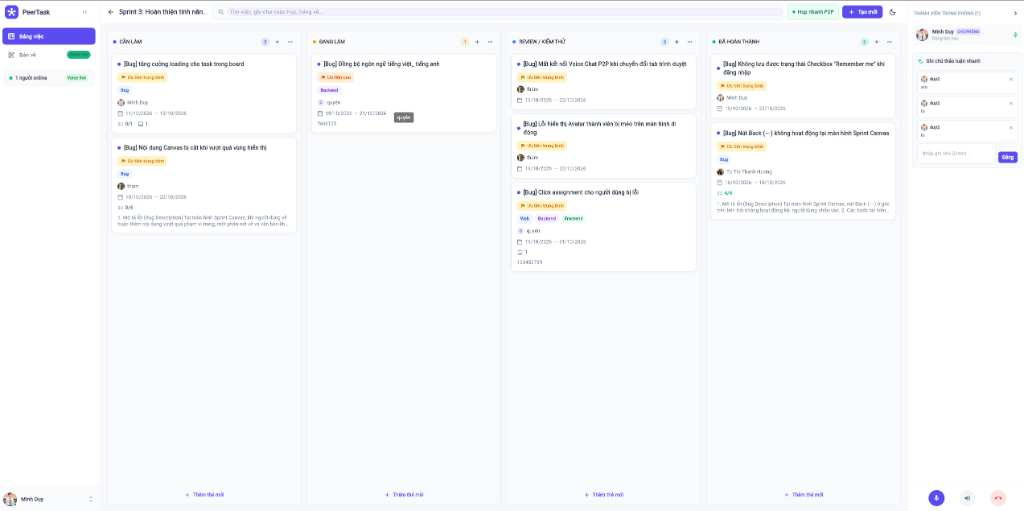Open card "[Bug] Nội dung Canvas bị cắt"
Screen dimensions: 1024x511
point(204,185)
